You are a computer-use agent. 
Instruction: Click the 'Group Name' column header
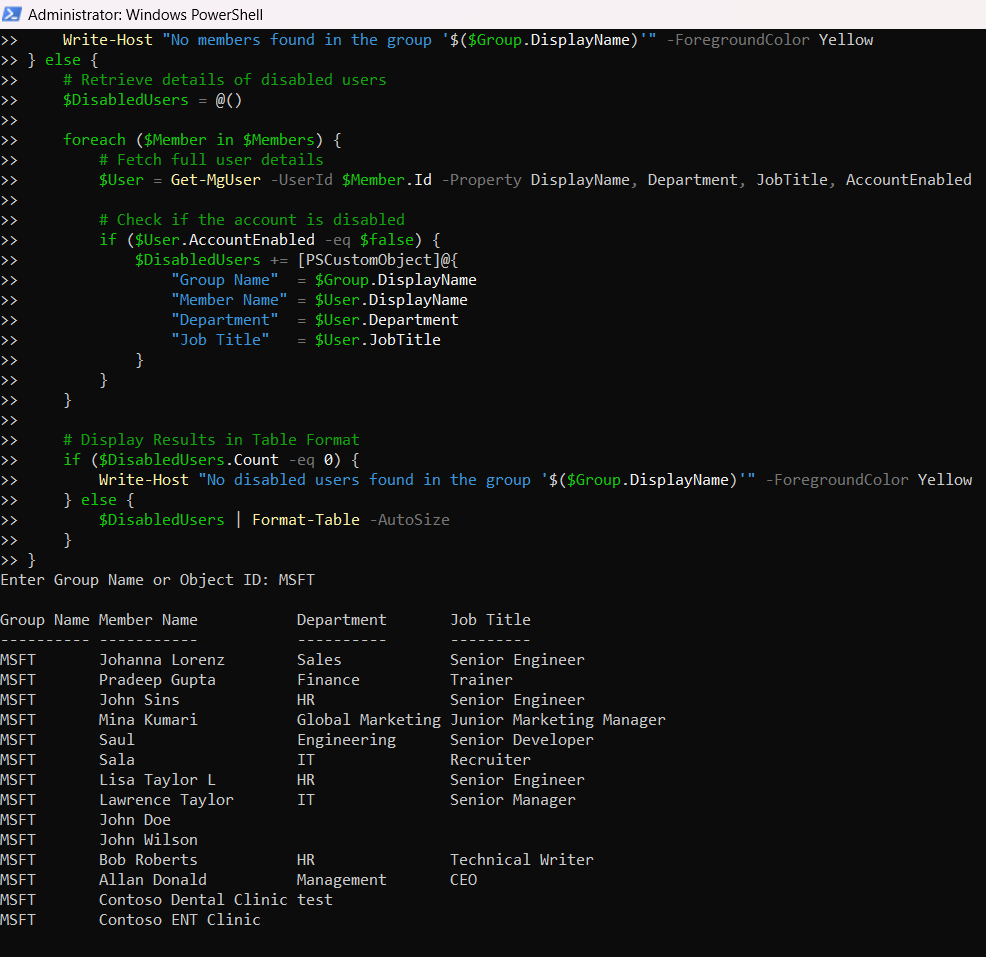[x=44, y=620]
